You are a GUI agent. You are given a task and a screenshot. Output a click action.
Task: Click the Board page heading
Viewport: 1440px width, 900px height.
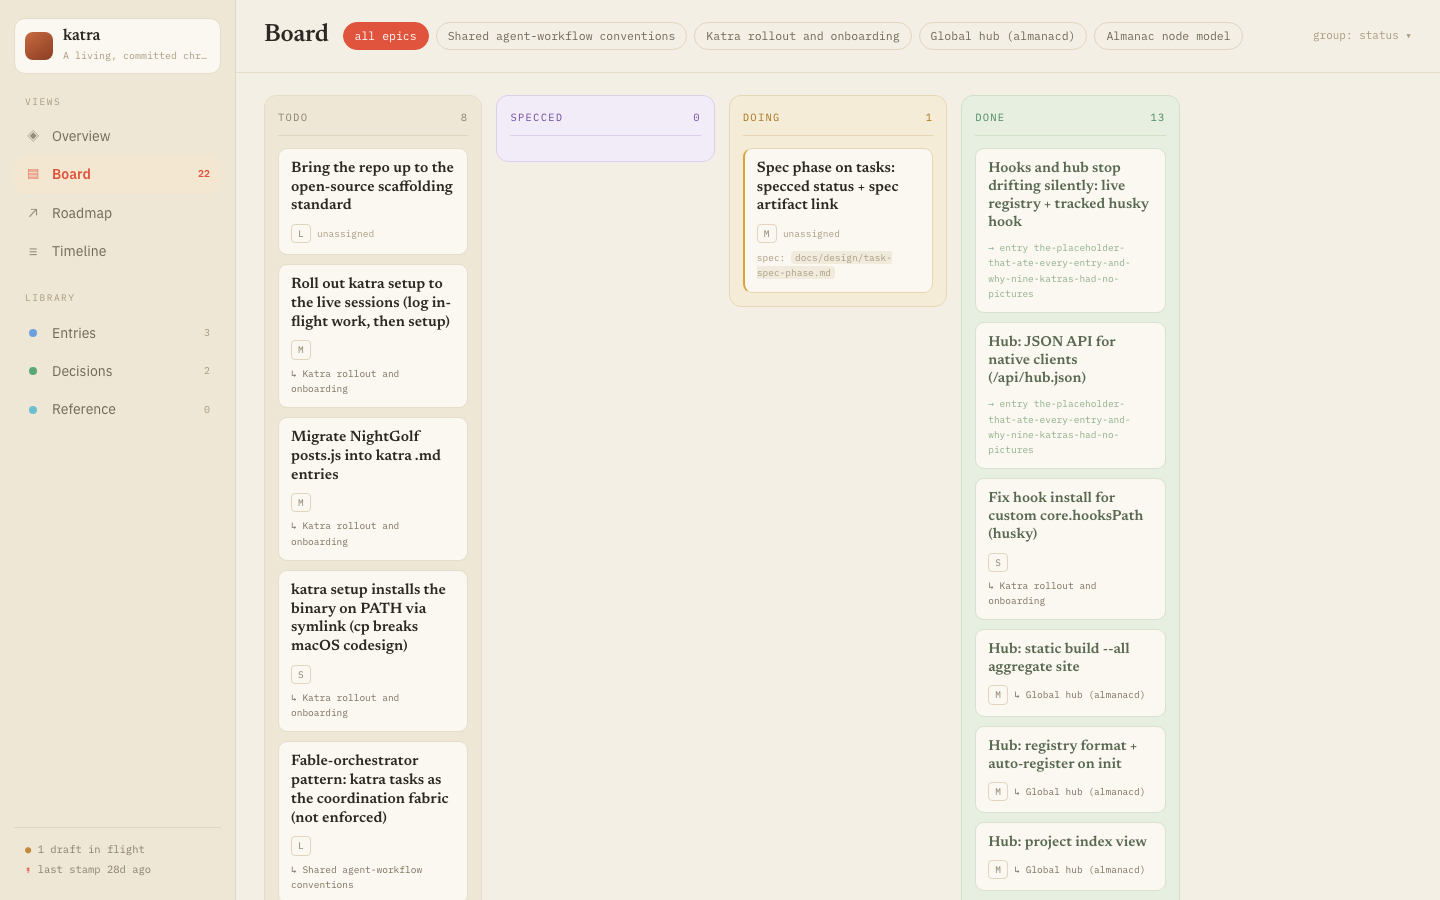coord(296,33)
